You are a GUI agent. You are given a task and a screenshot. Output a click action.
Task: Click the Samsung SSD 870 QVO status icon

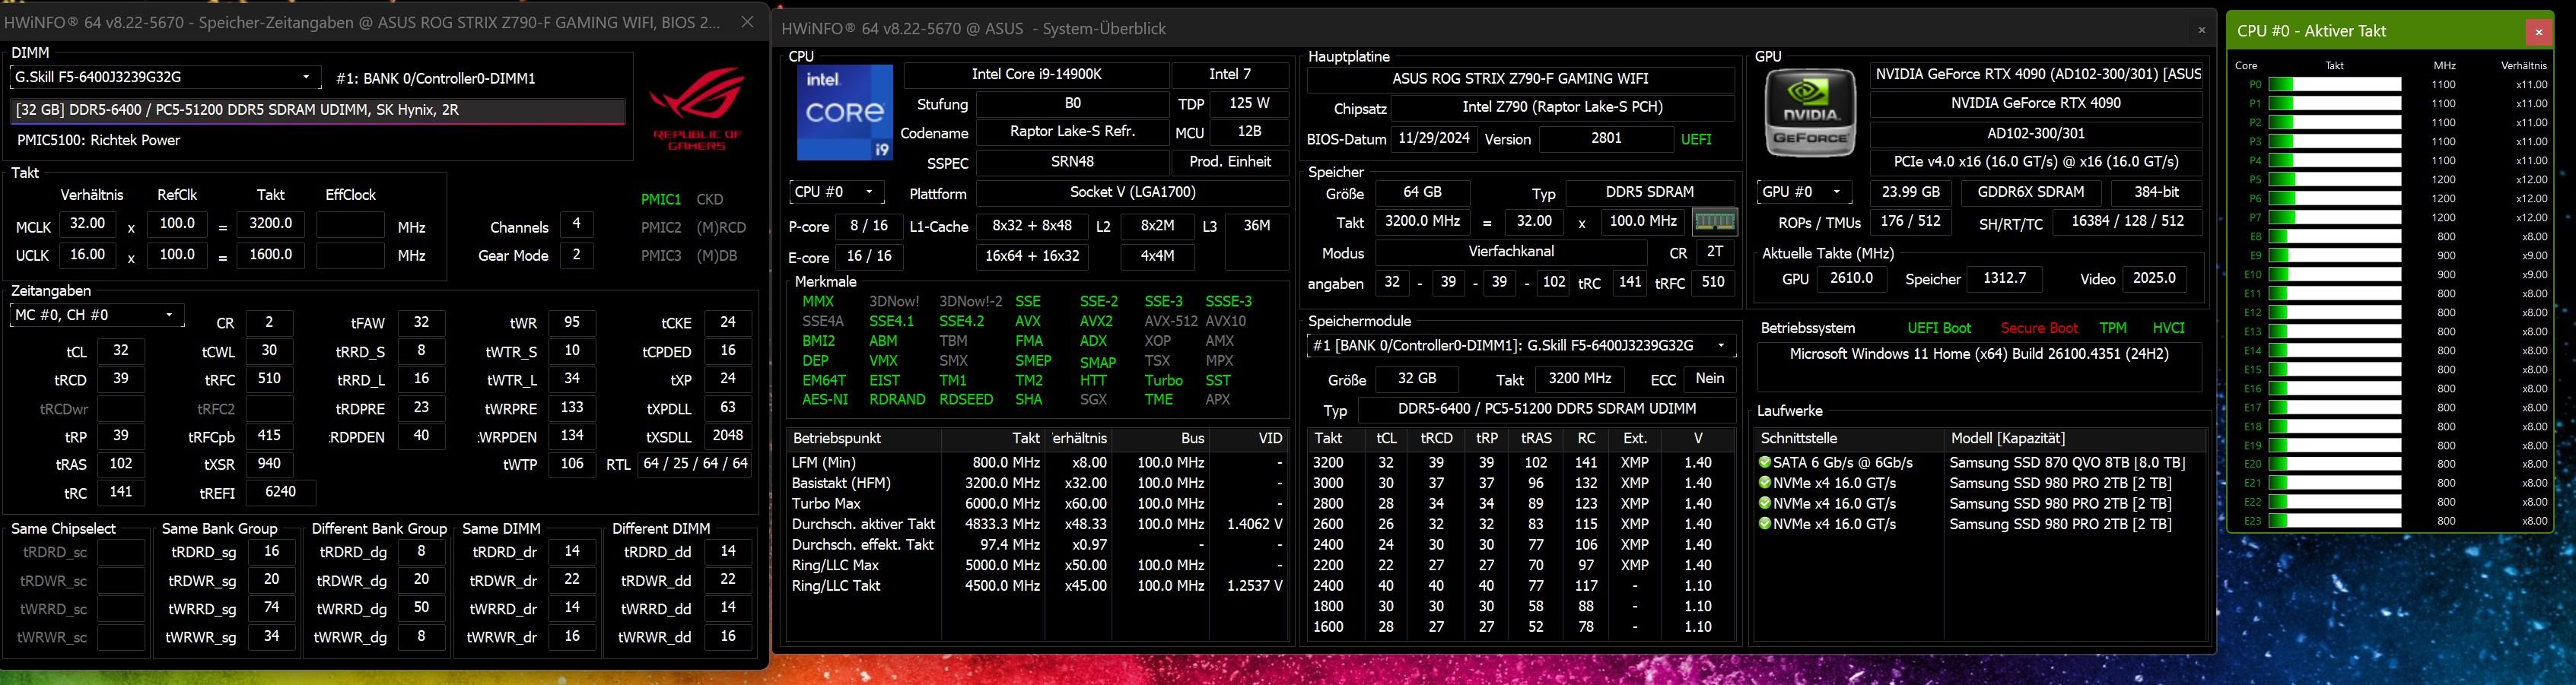(1765, 462)
